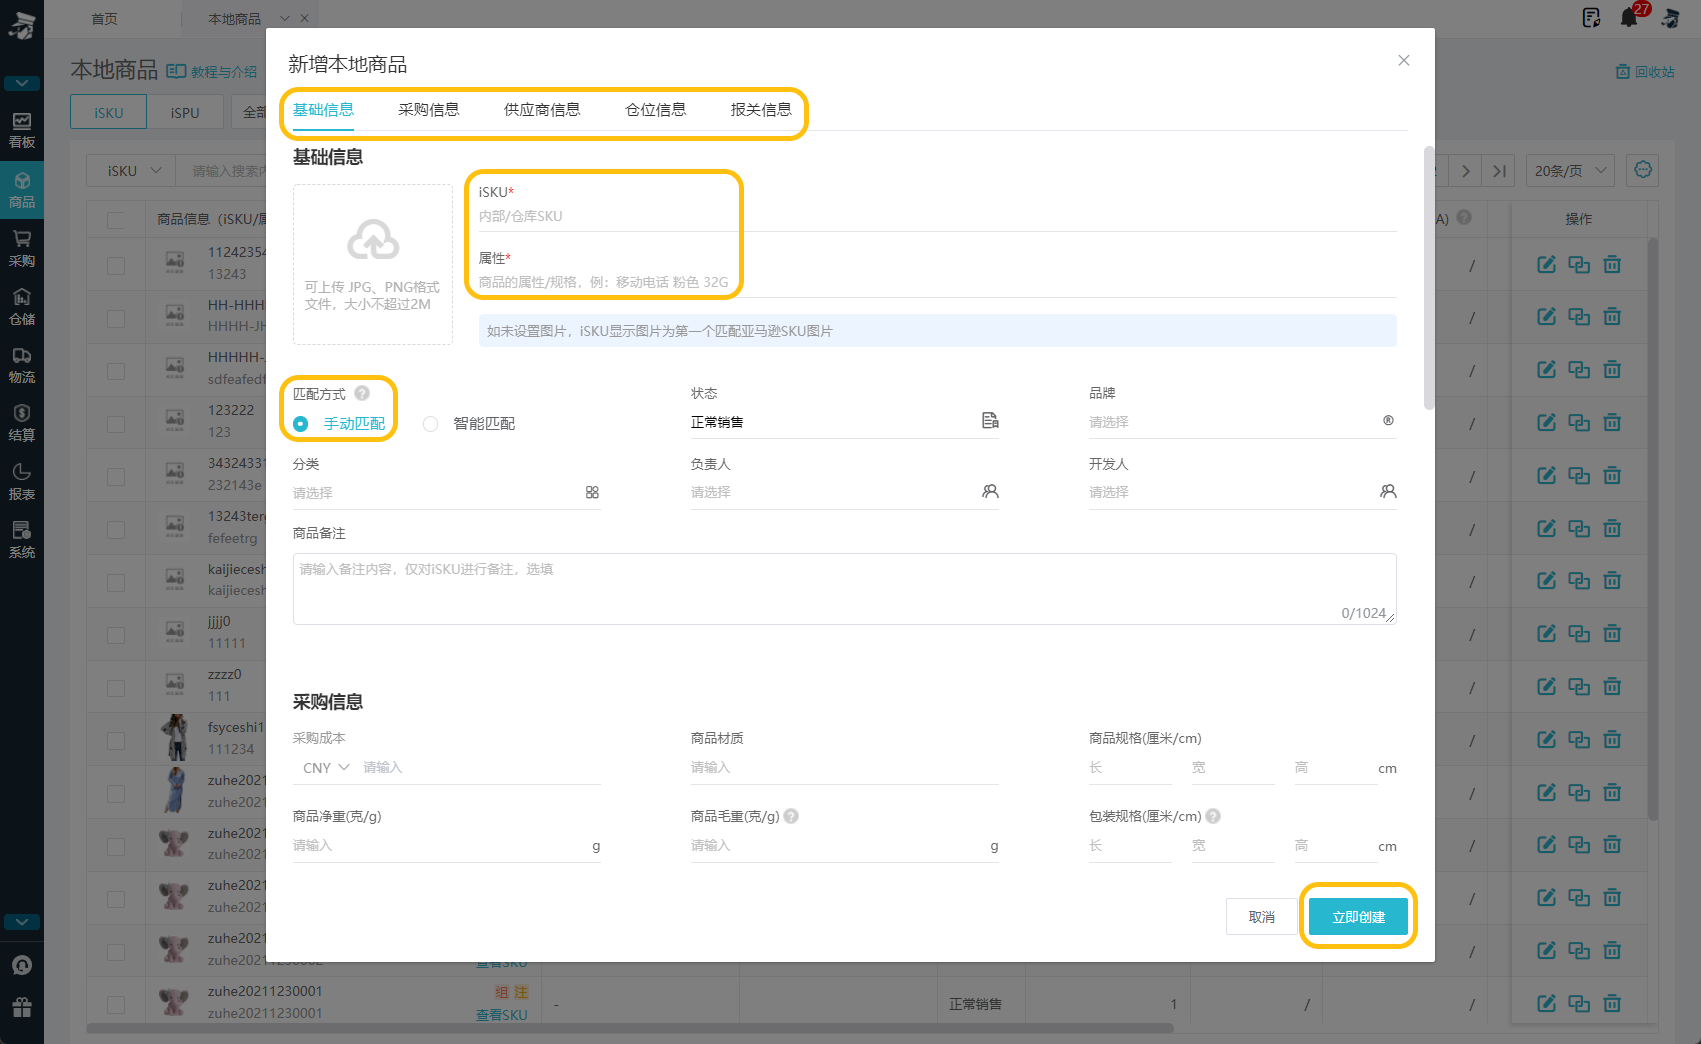The width and height of the screenshot is (1701, 1044).
Task: Open the 负责人 请选择 dropdown
Action: pyautogui.click(x=844, y=492)
